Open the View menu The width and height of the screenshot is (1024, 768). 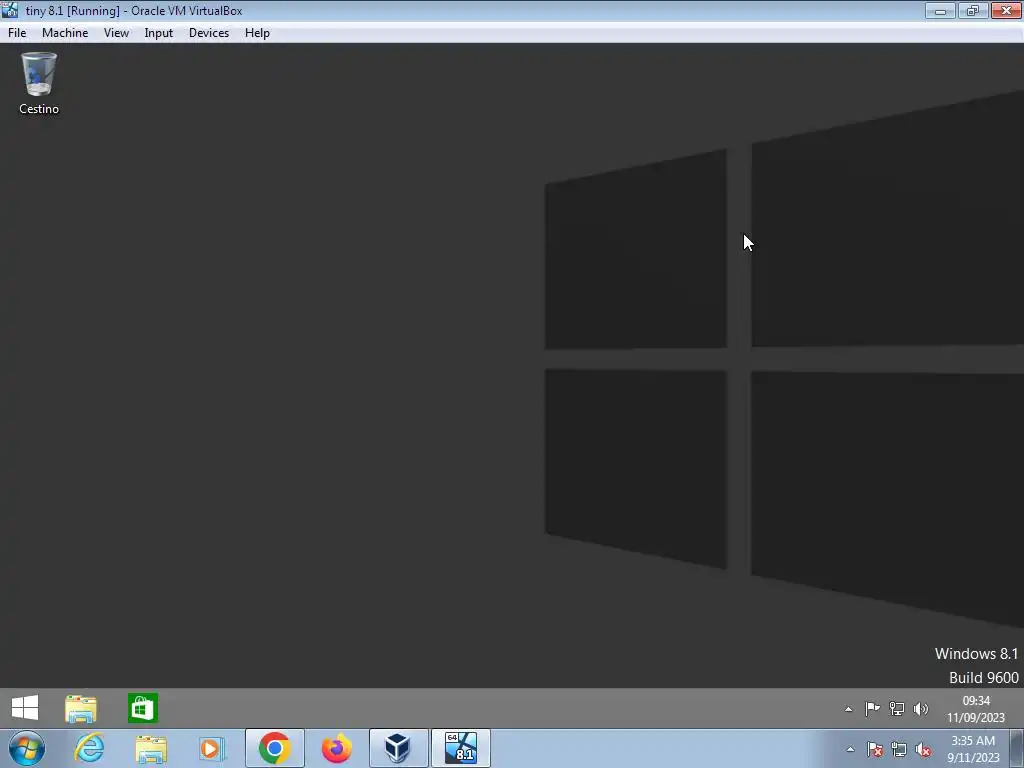click(x=116, y=33)
